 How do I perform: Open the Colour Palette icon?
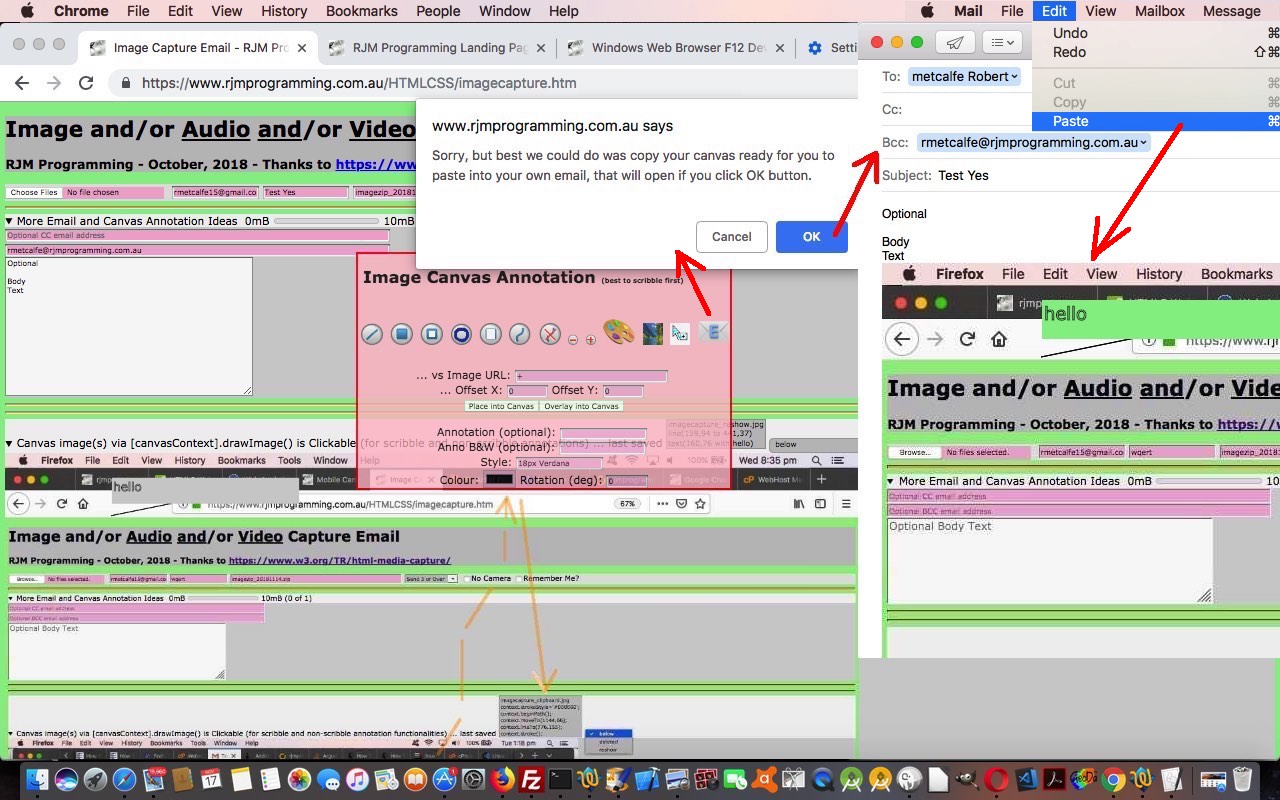pyautogui.click(x=619, y=334)
